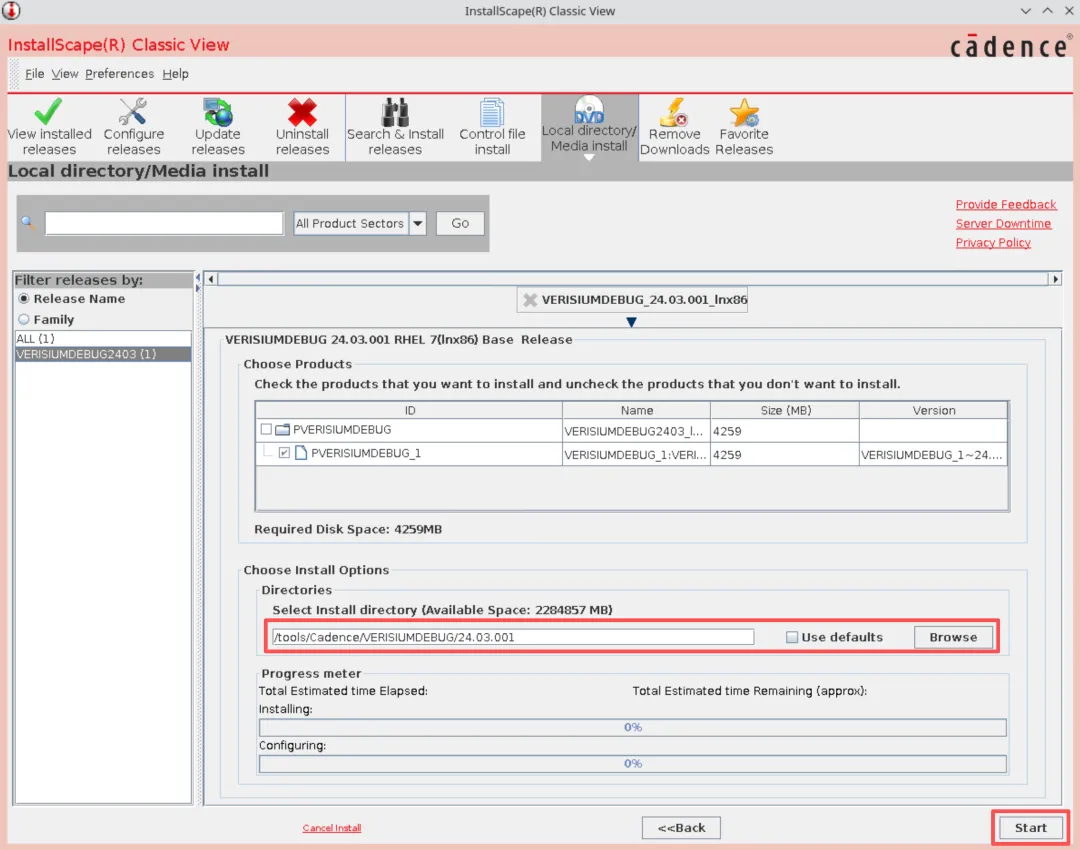Click the Cadence logo
1080x850 pixels.
[1010, 46]
